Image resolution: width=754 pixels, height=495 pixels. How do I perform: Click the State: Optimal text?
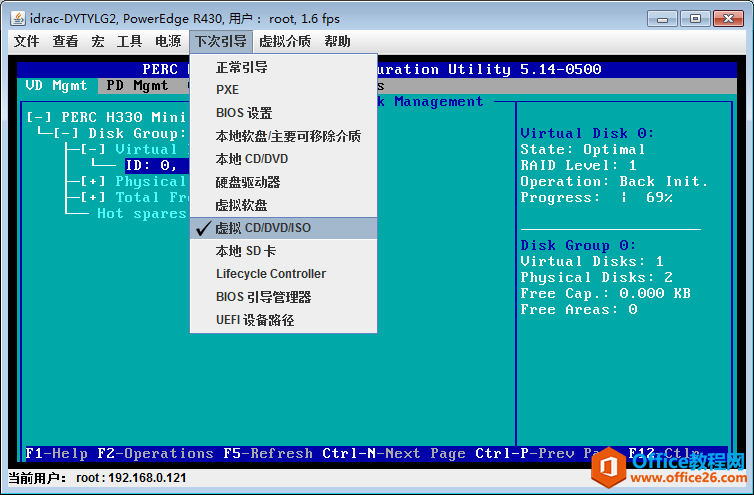point(582,149)
